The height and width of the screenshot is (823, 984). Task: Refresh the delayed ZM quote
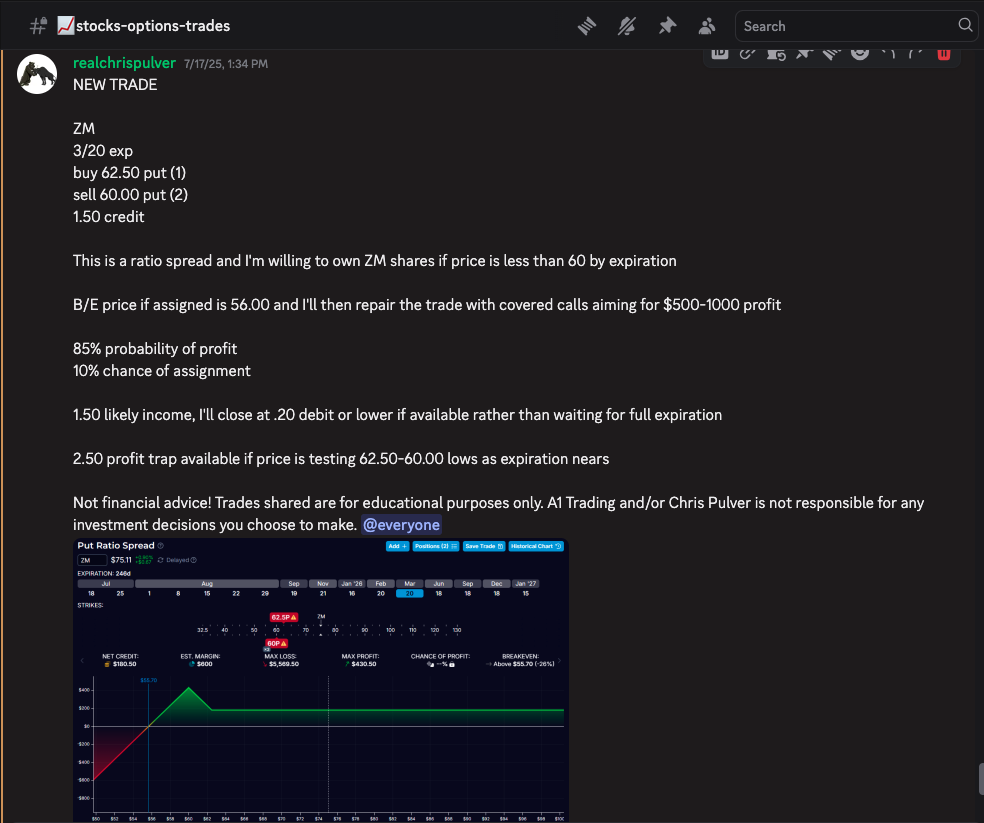(161, 559)
